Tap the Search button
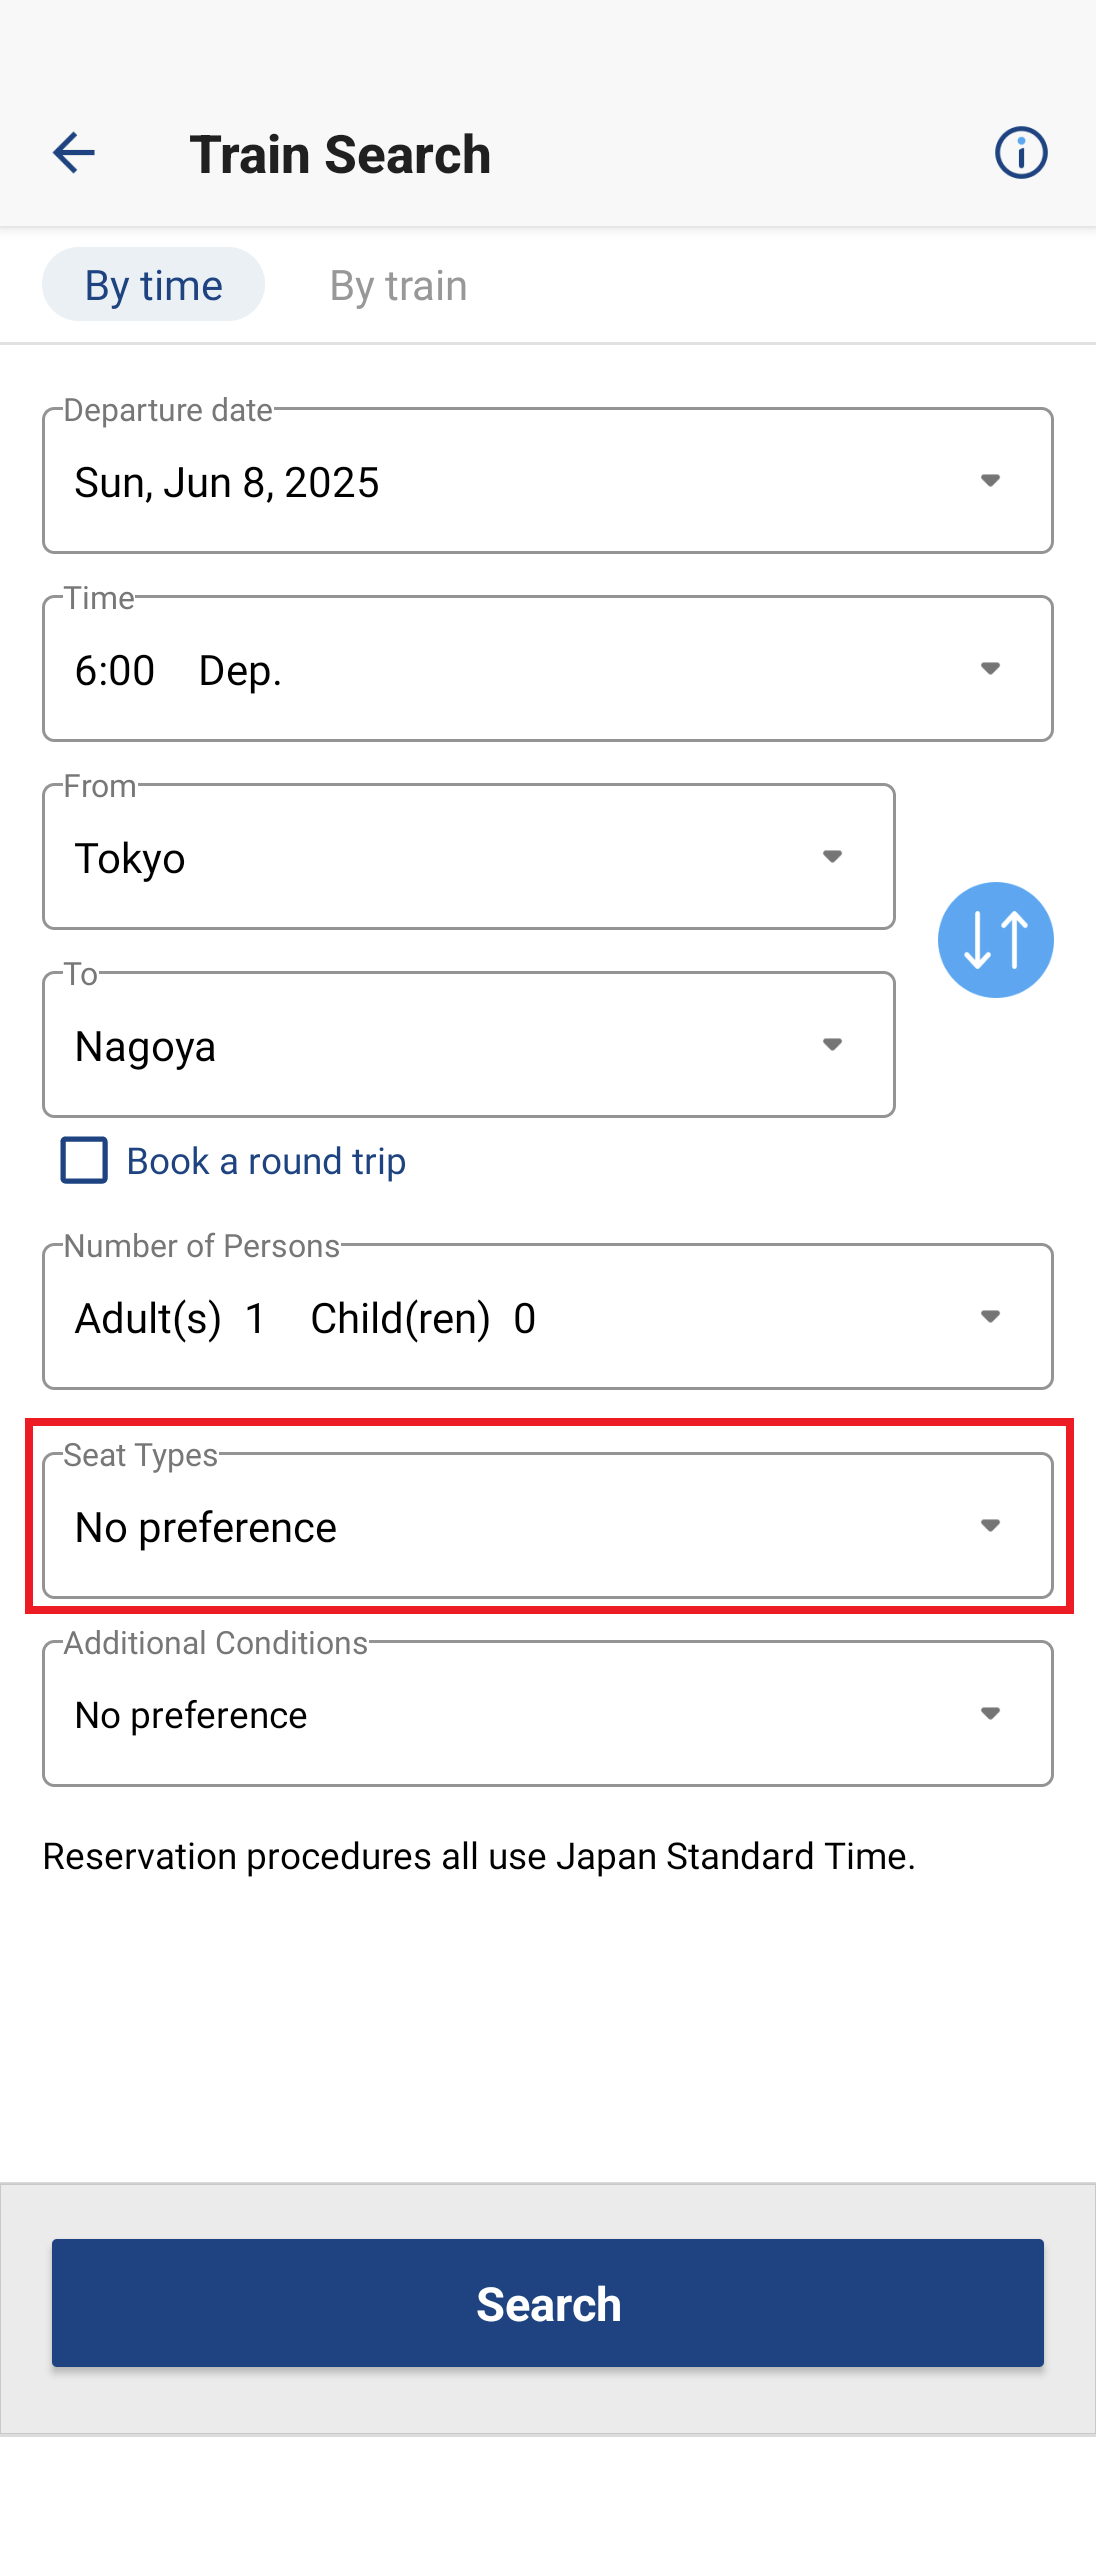 coord(548,2303)
